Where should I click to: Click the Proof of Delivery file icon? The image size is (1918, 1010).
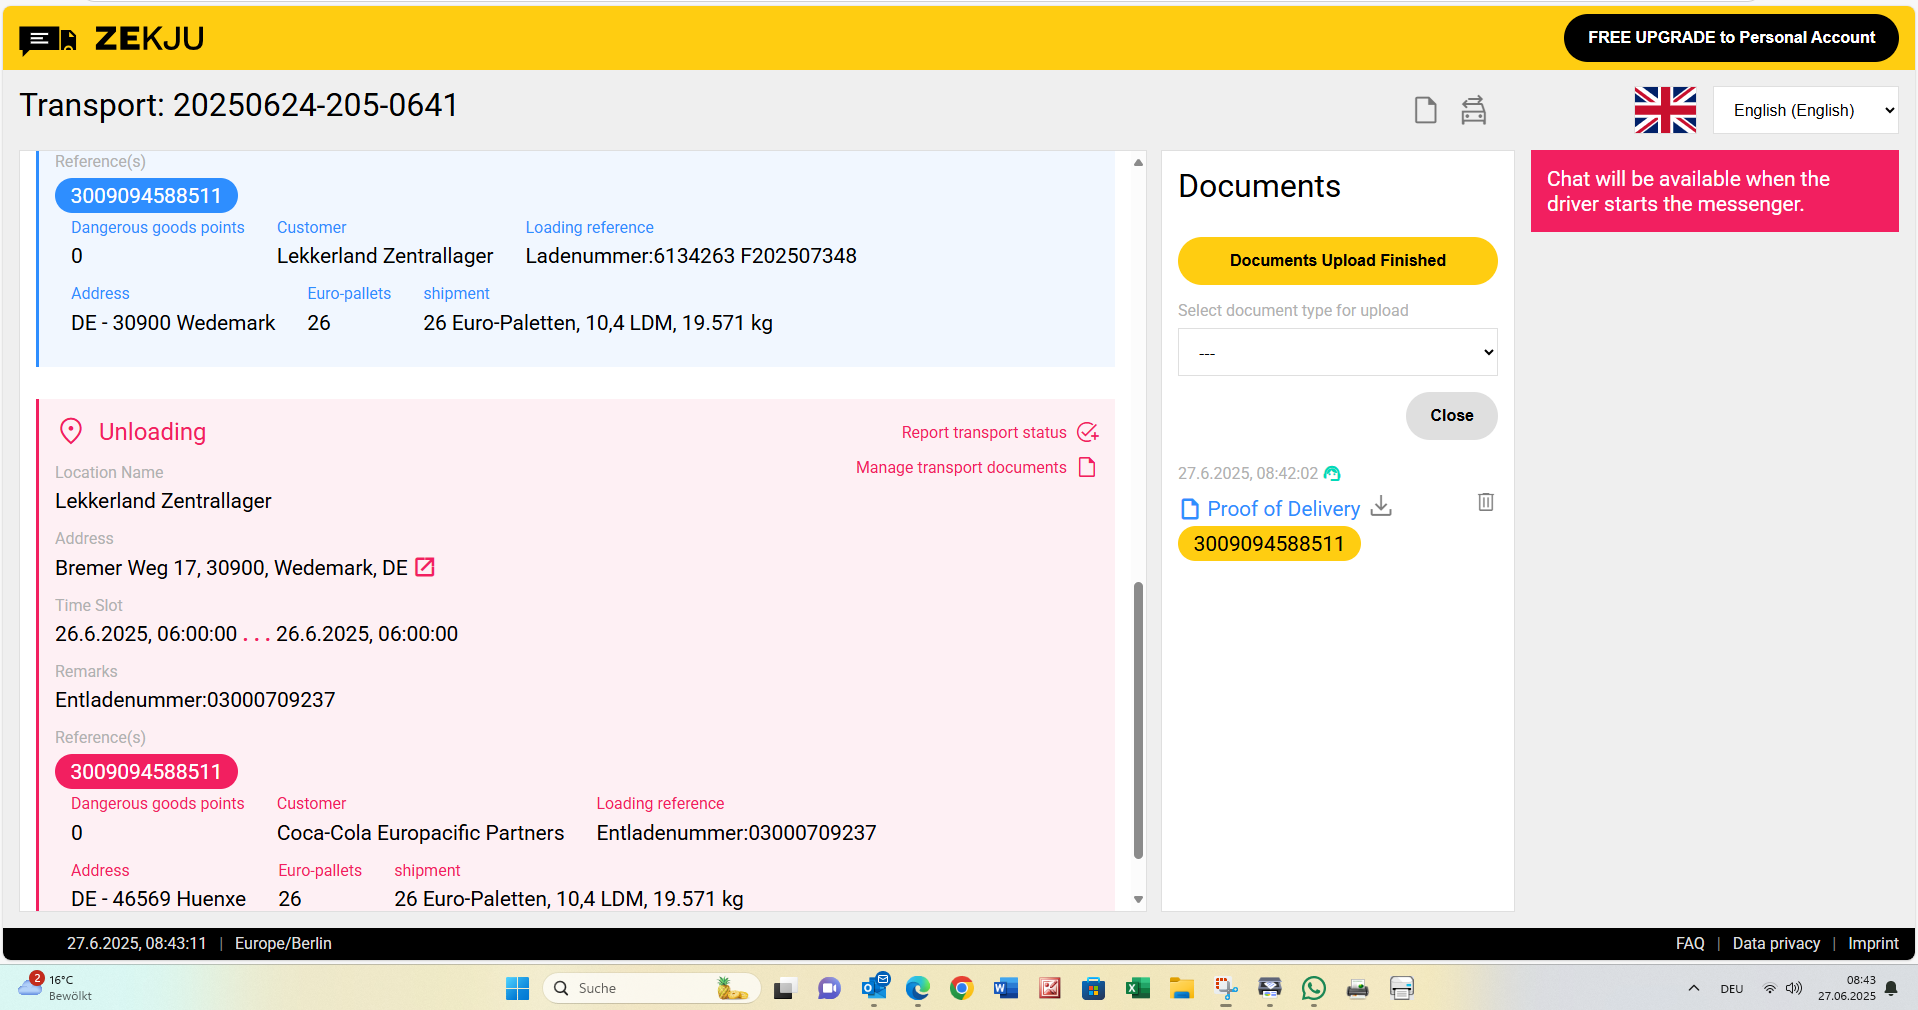[1190, 509]
